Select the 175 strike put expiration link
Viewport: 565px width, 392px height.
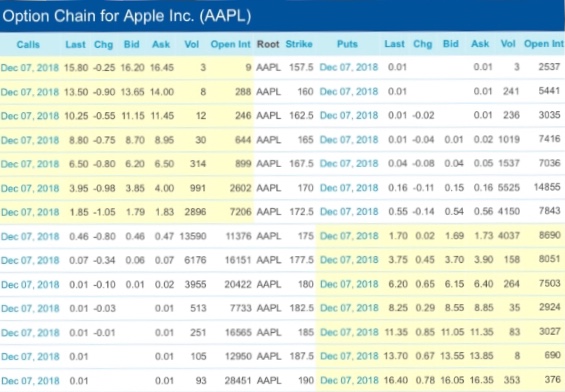pyautogui.click(x=349, y=236)
